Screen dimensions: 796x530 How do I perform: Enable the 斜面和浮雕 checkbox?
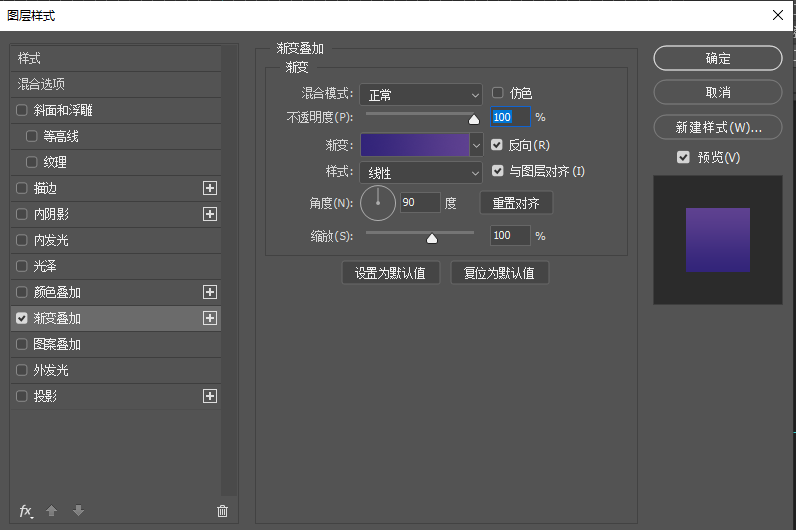pos(22,110)
